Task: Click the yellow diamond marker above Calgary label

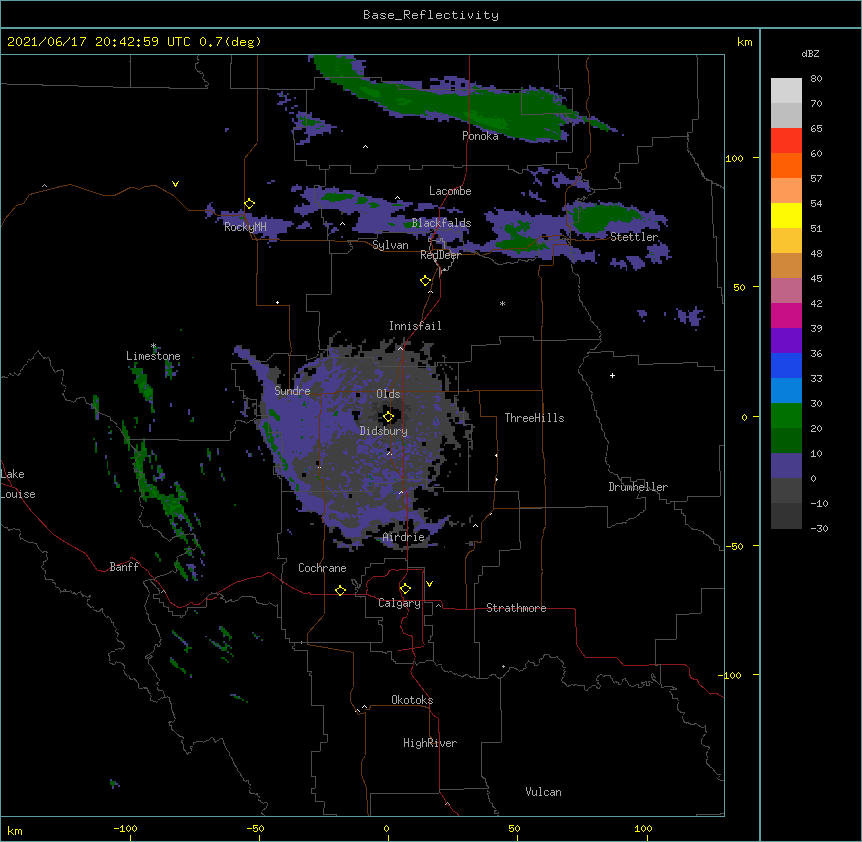Action: (405, 589)
